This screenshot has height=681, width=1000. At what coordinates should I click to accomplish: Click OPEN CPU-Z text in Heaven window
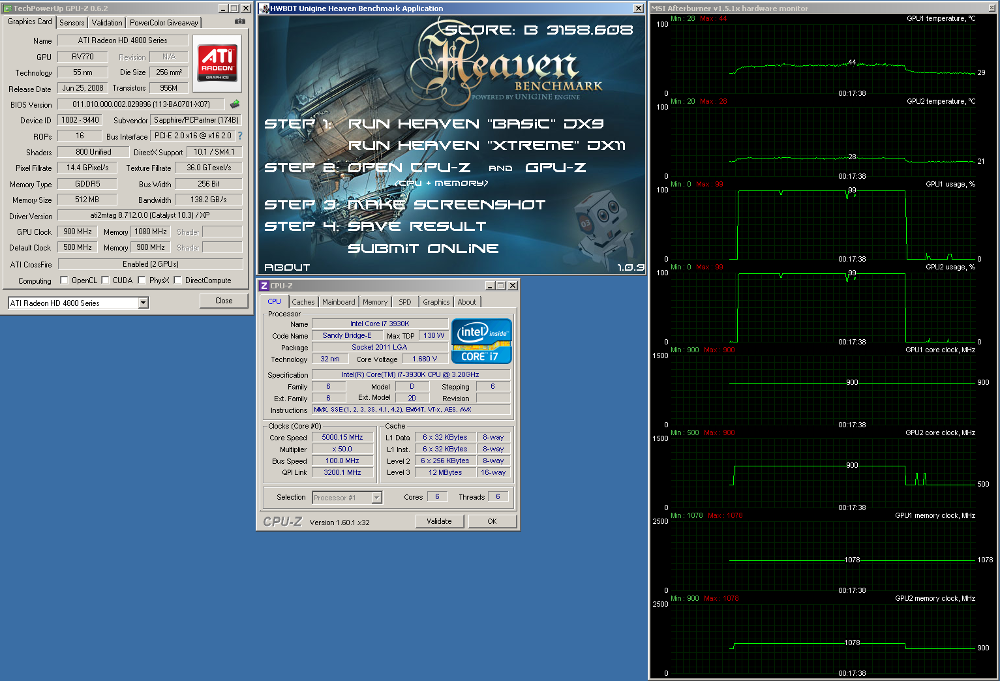(409, 168)
